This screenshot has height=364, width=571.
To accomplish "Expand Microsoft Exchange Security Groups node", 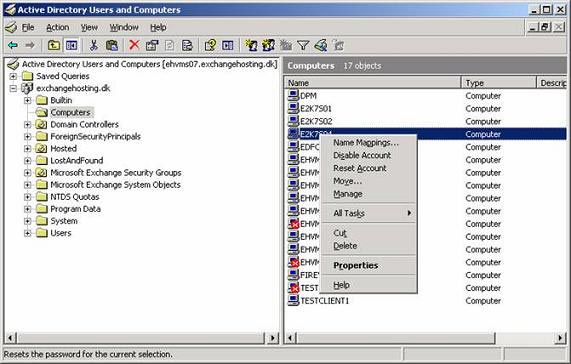I will pos(28,173).
